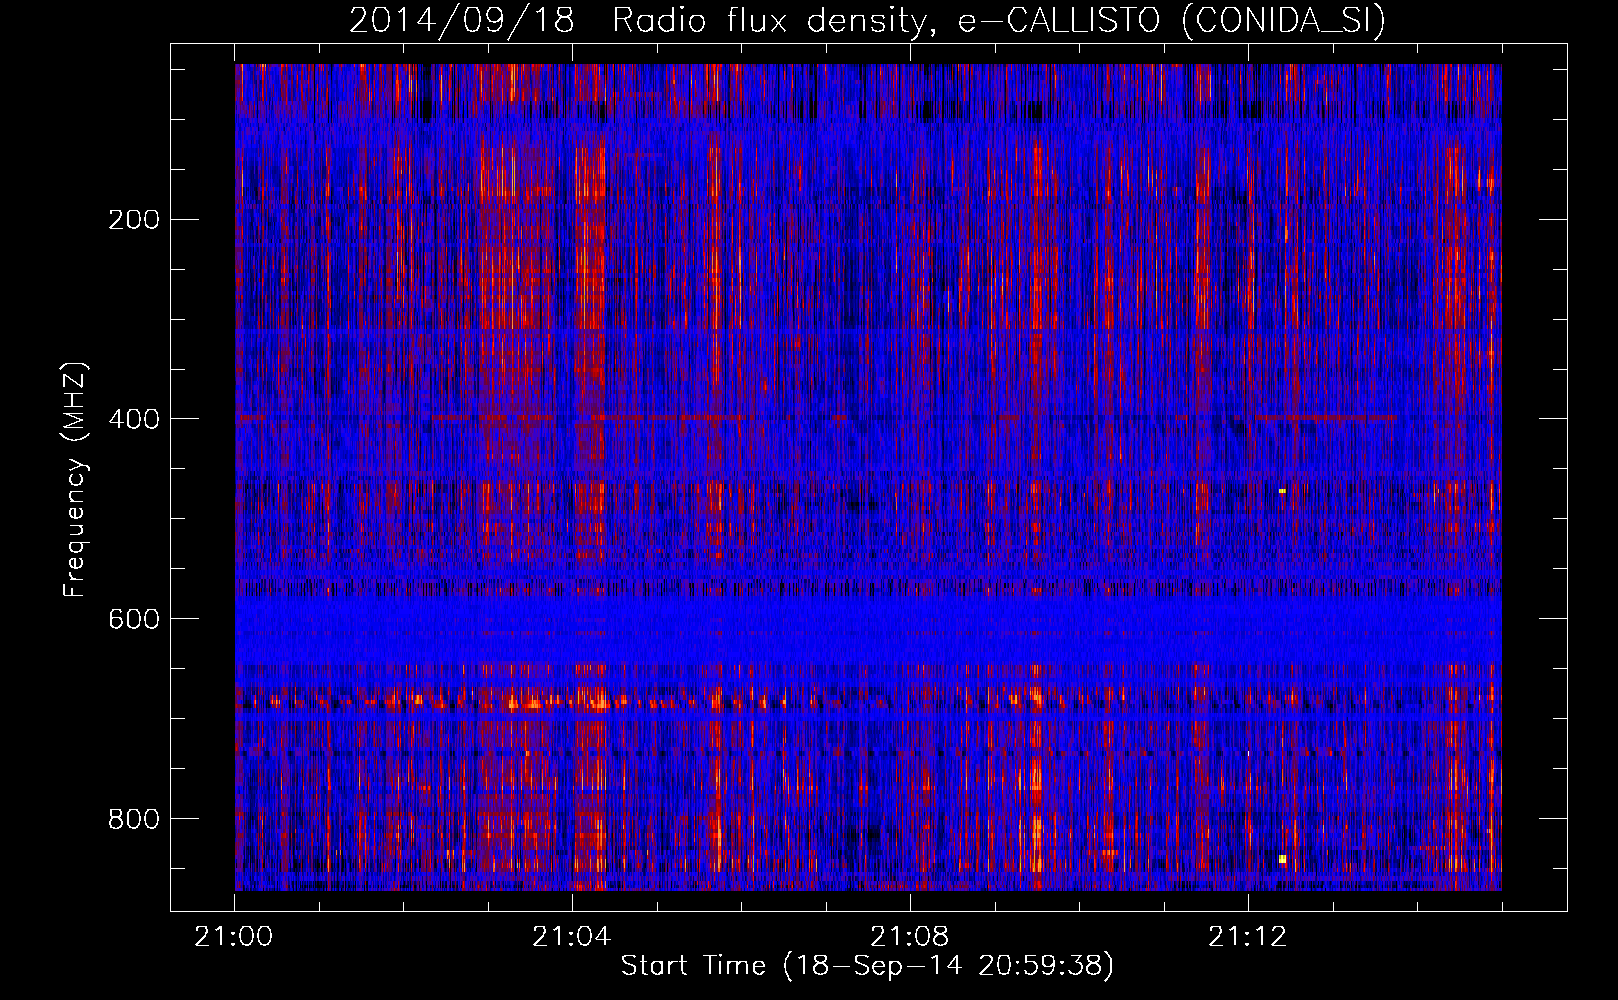Click the 200 frequency tick label
Image resolution: width=1618 pixels, height=1000 pixels.
coord(134,220)
